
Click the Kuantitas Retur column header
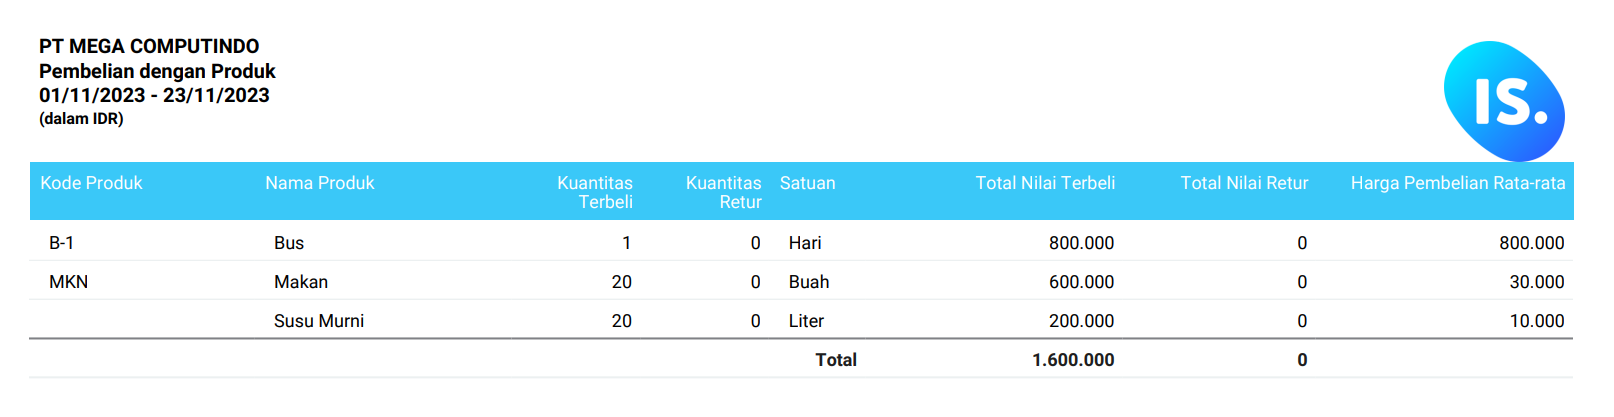tap(724, 192)
